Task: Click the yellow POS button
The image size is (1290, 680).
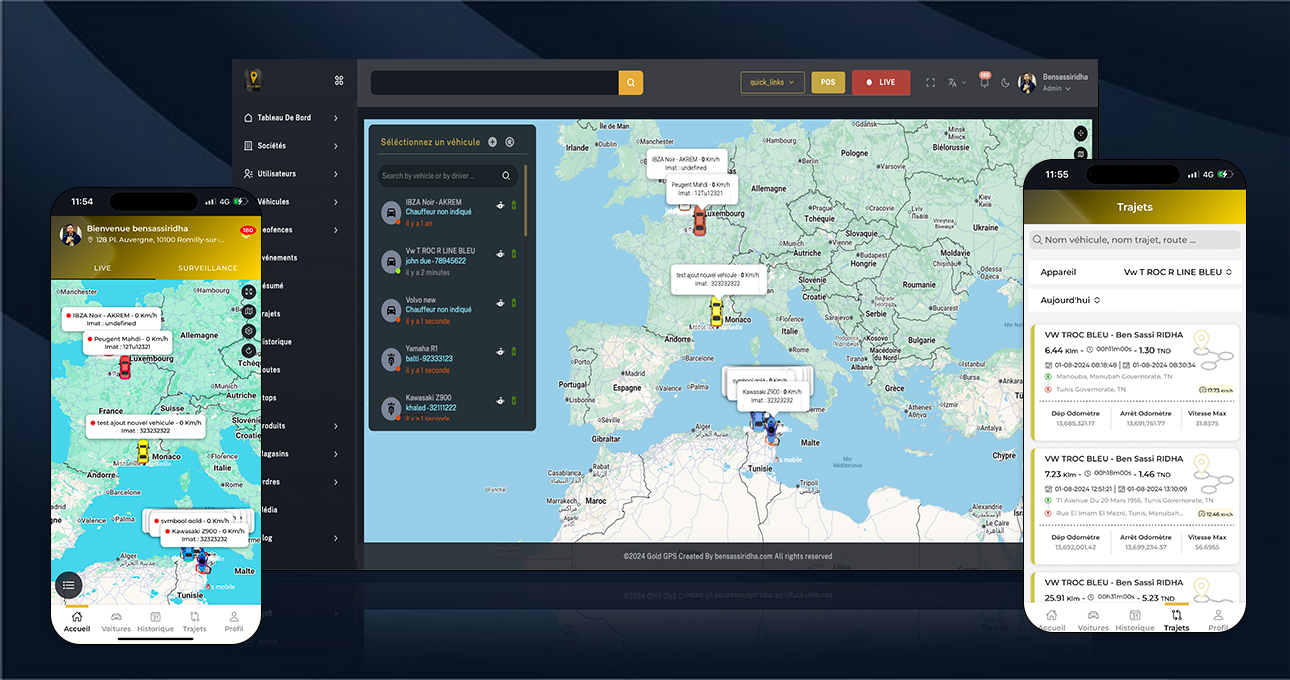Action: point(827,82)
